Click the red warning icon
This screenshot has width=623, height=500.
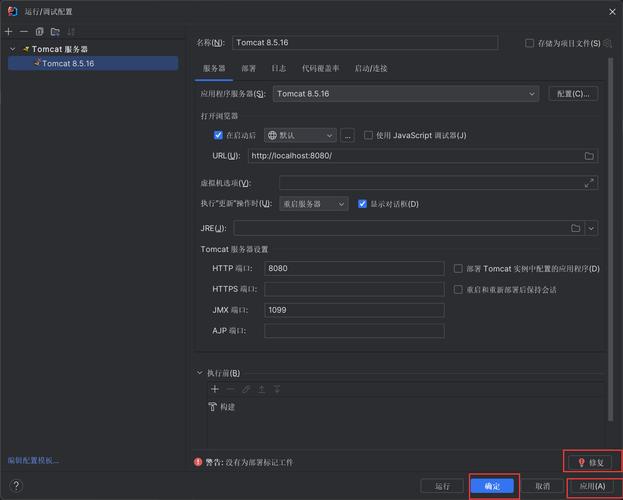point(198,462)
